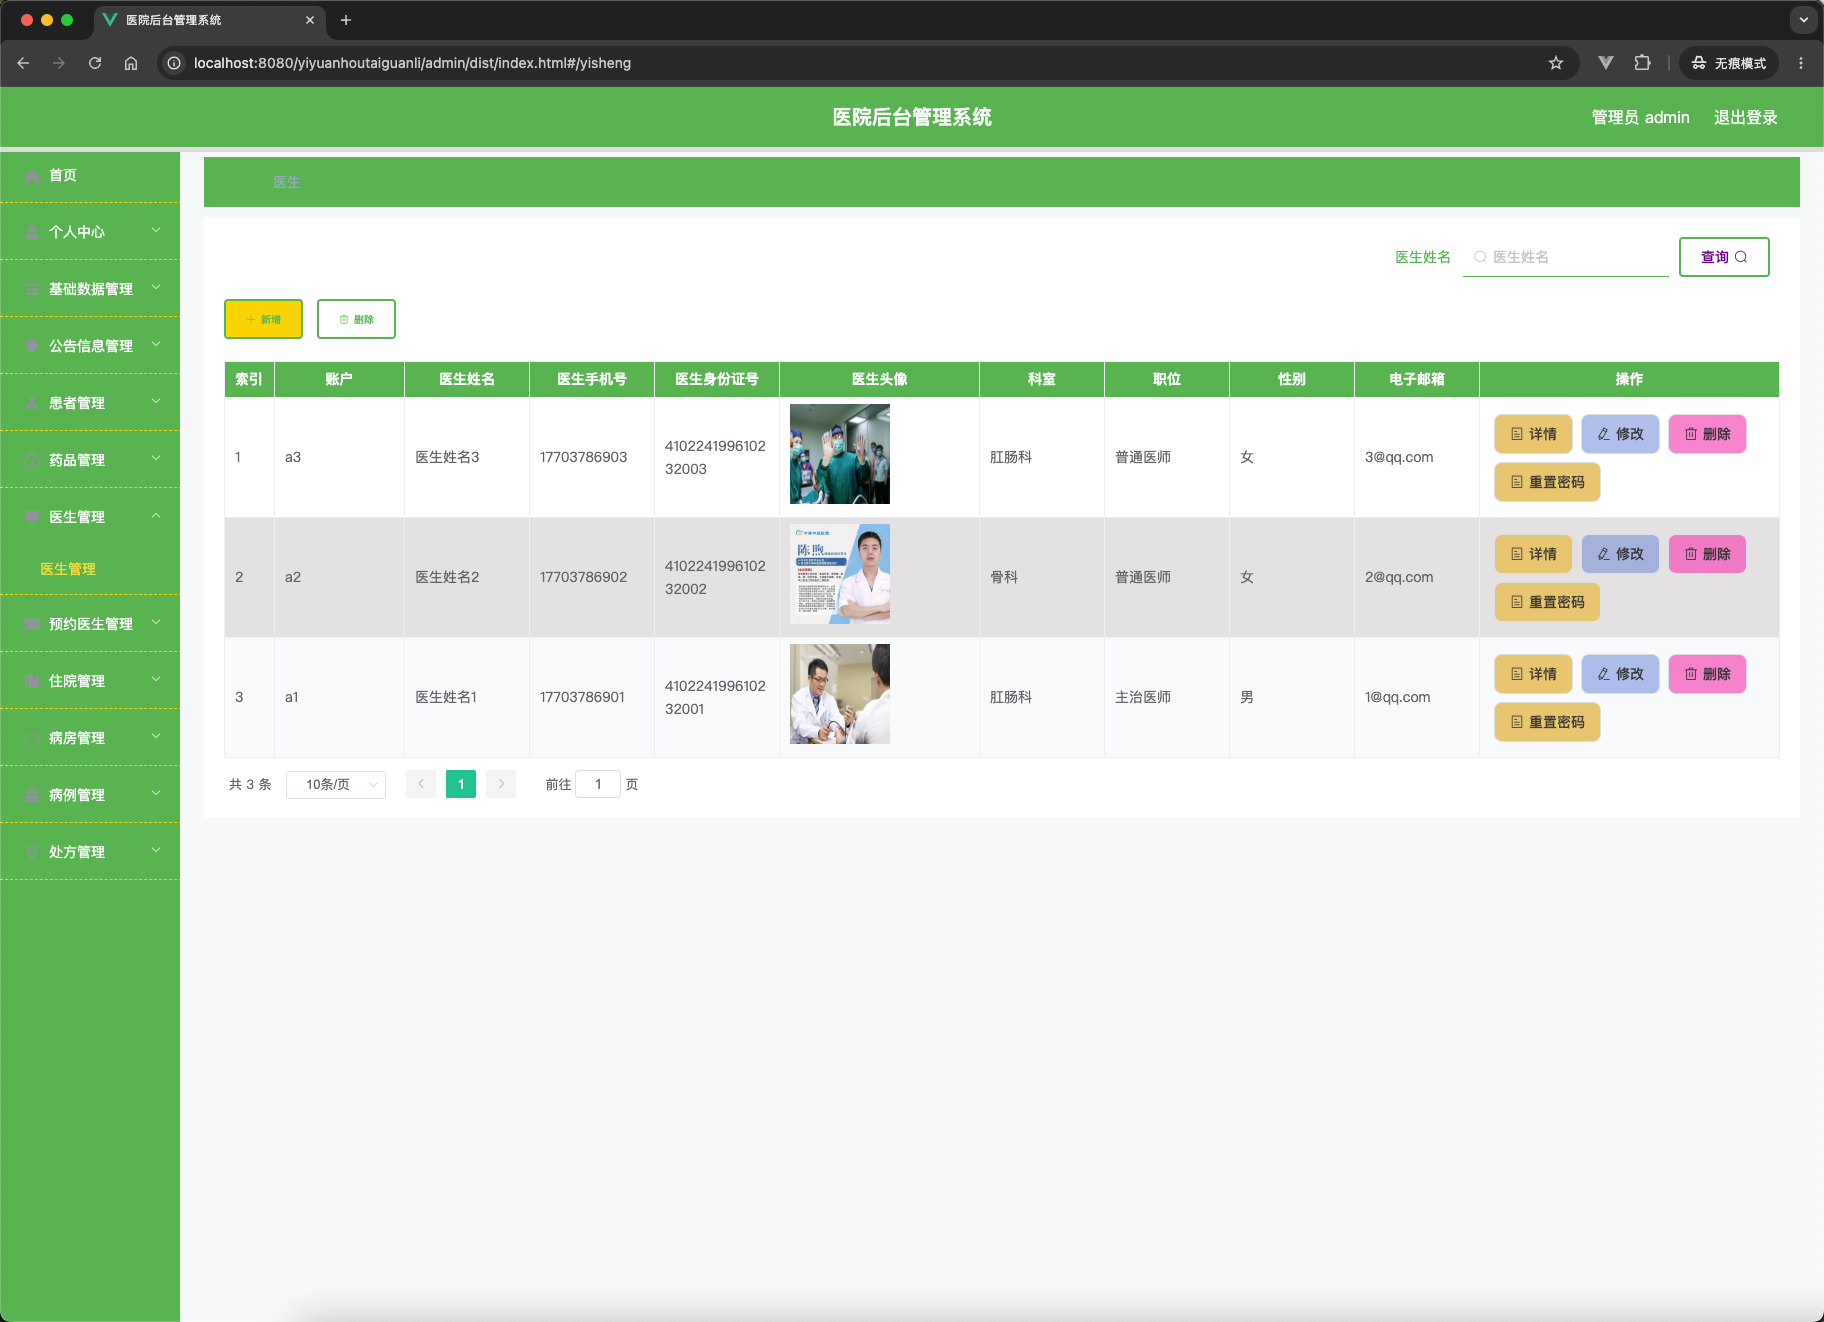Open the 首页 sidebar item
1824x1322 pixels.
click(90, 175)
